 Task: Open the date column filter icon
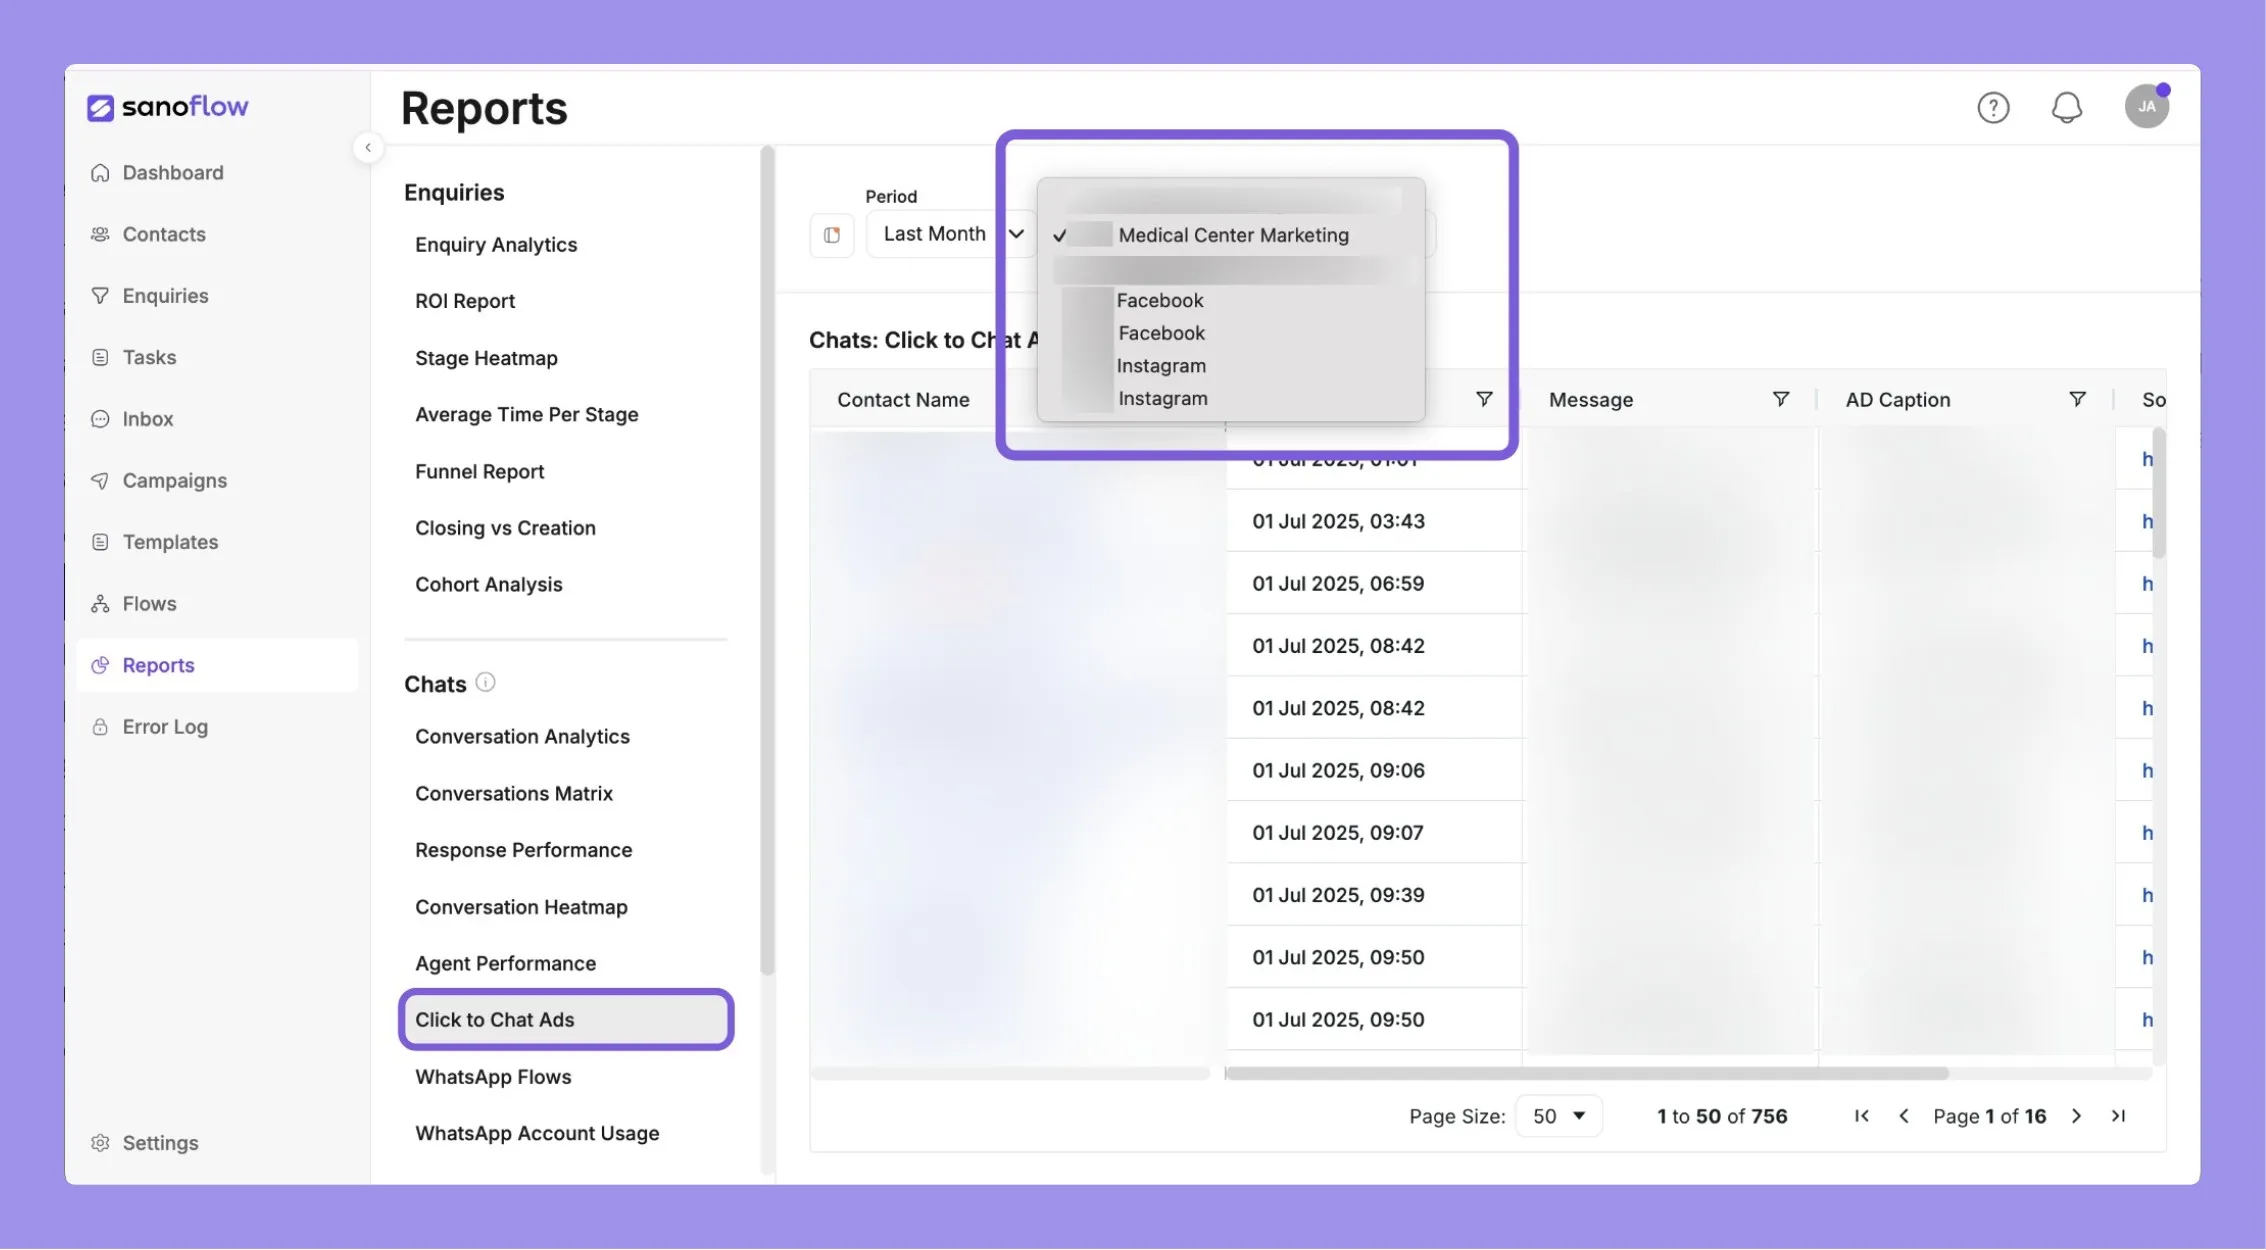pos(1484,399)
